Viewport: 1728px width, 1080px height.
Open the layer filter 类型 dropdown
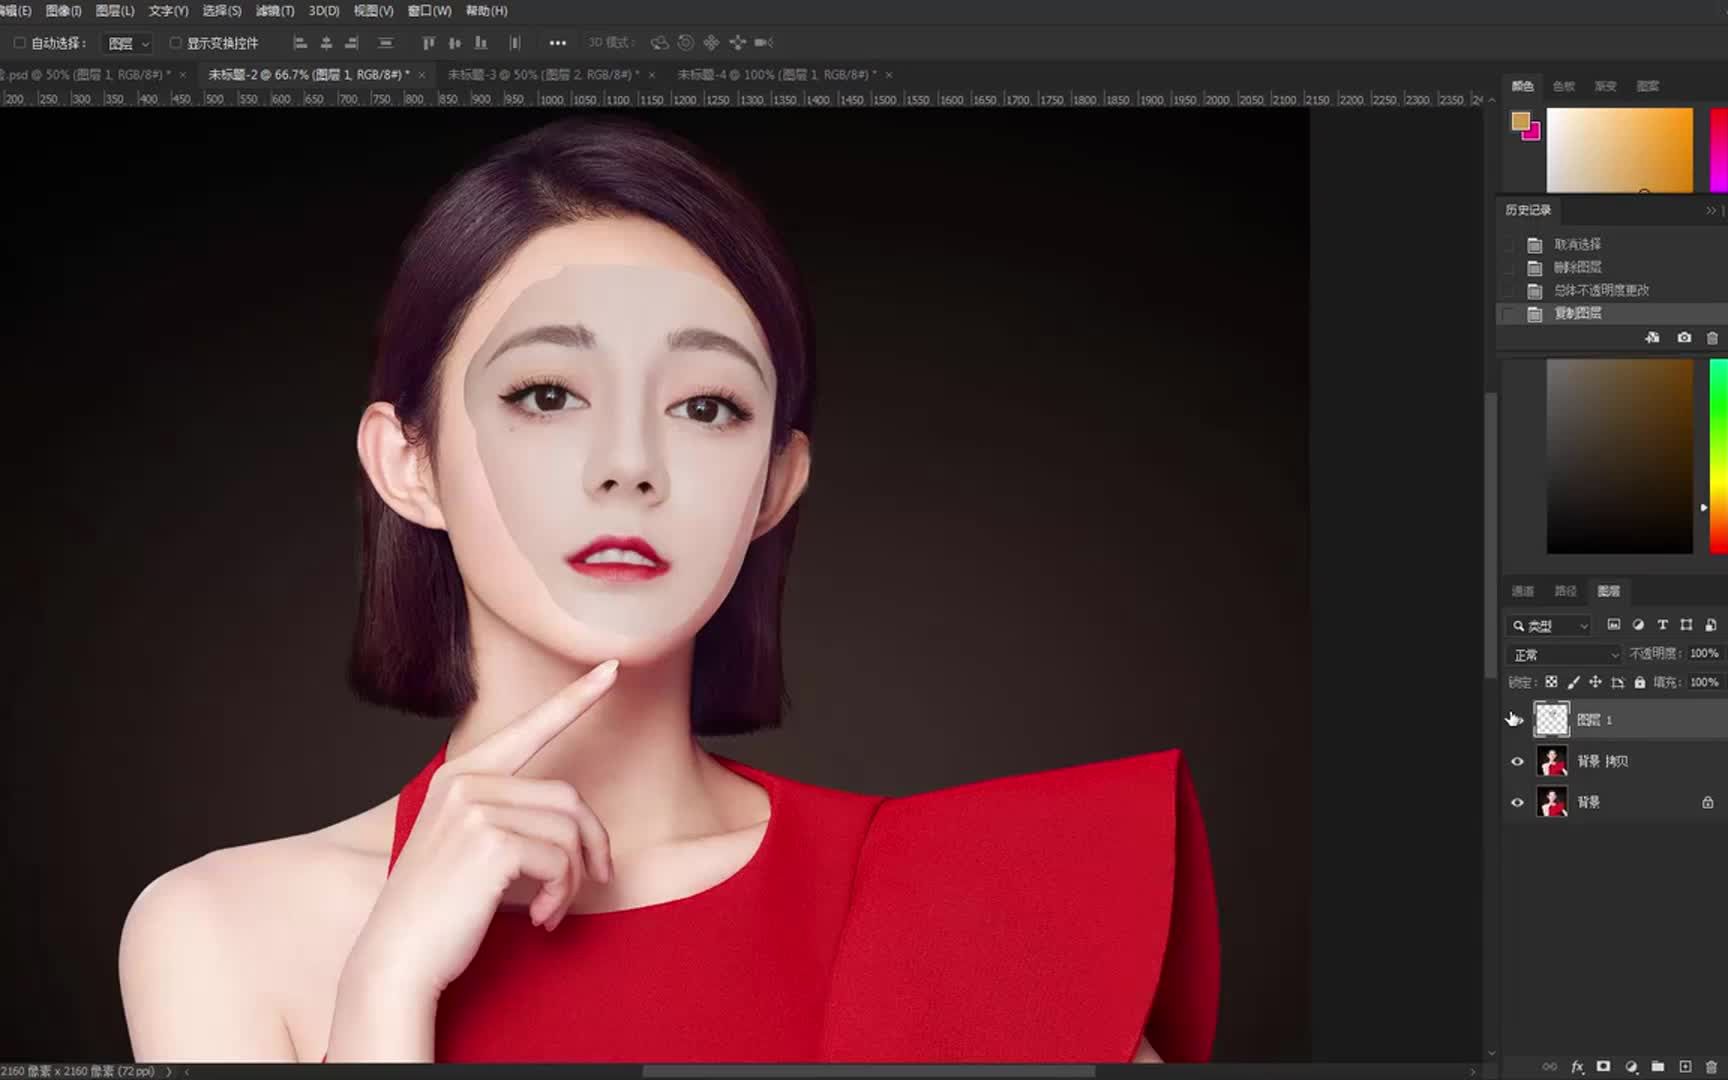[x=1549, y=626]
